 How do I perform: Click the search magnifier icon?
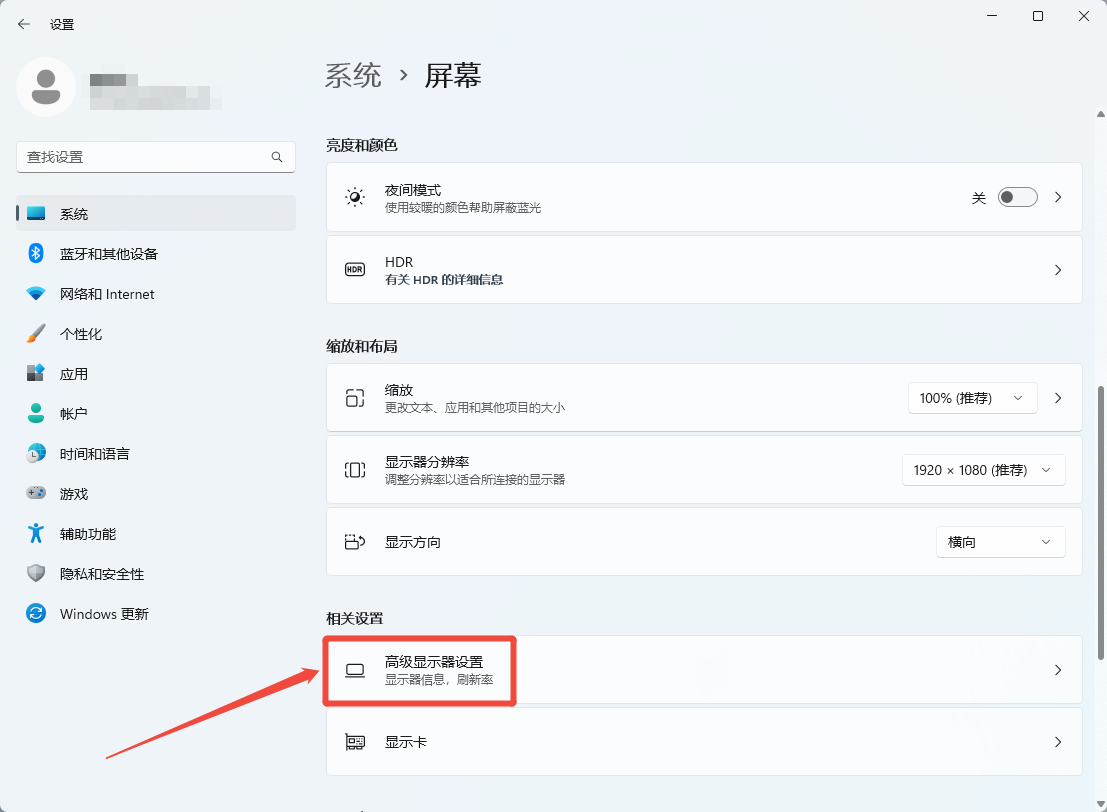(x=277, y=157)
